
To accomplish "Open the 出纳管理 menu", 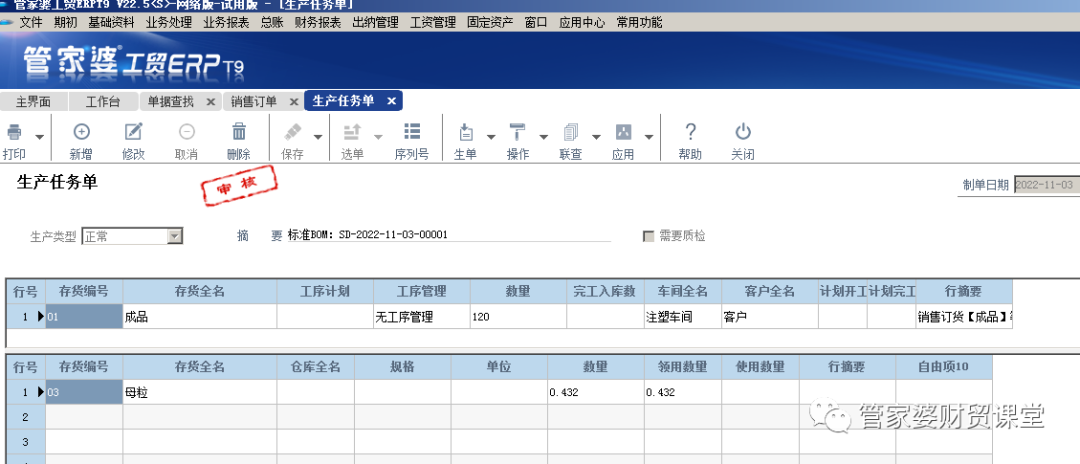I will coord(375,22).
